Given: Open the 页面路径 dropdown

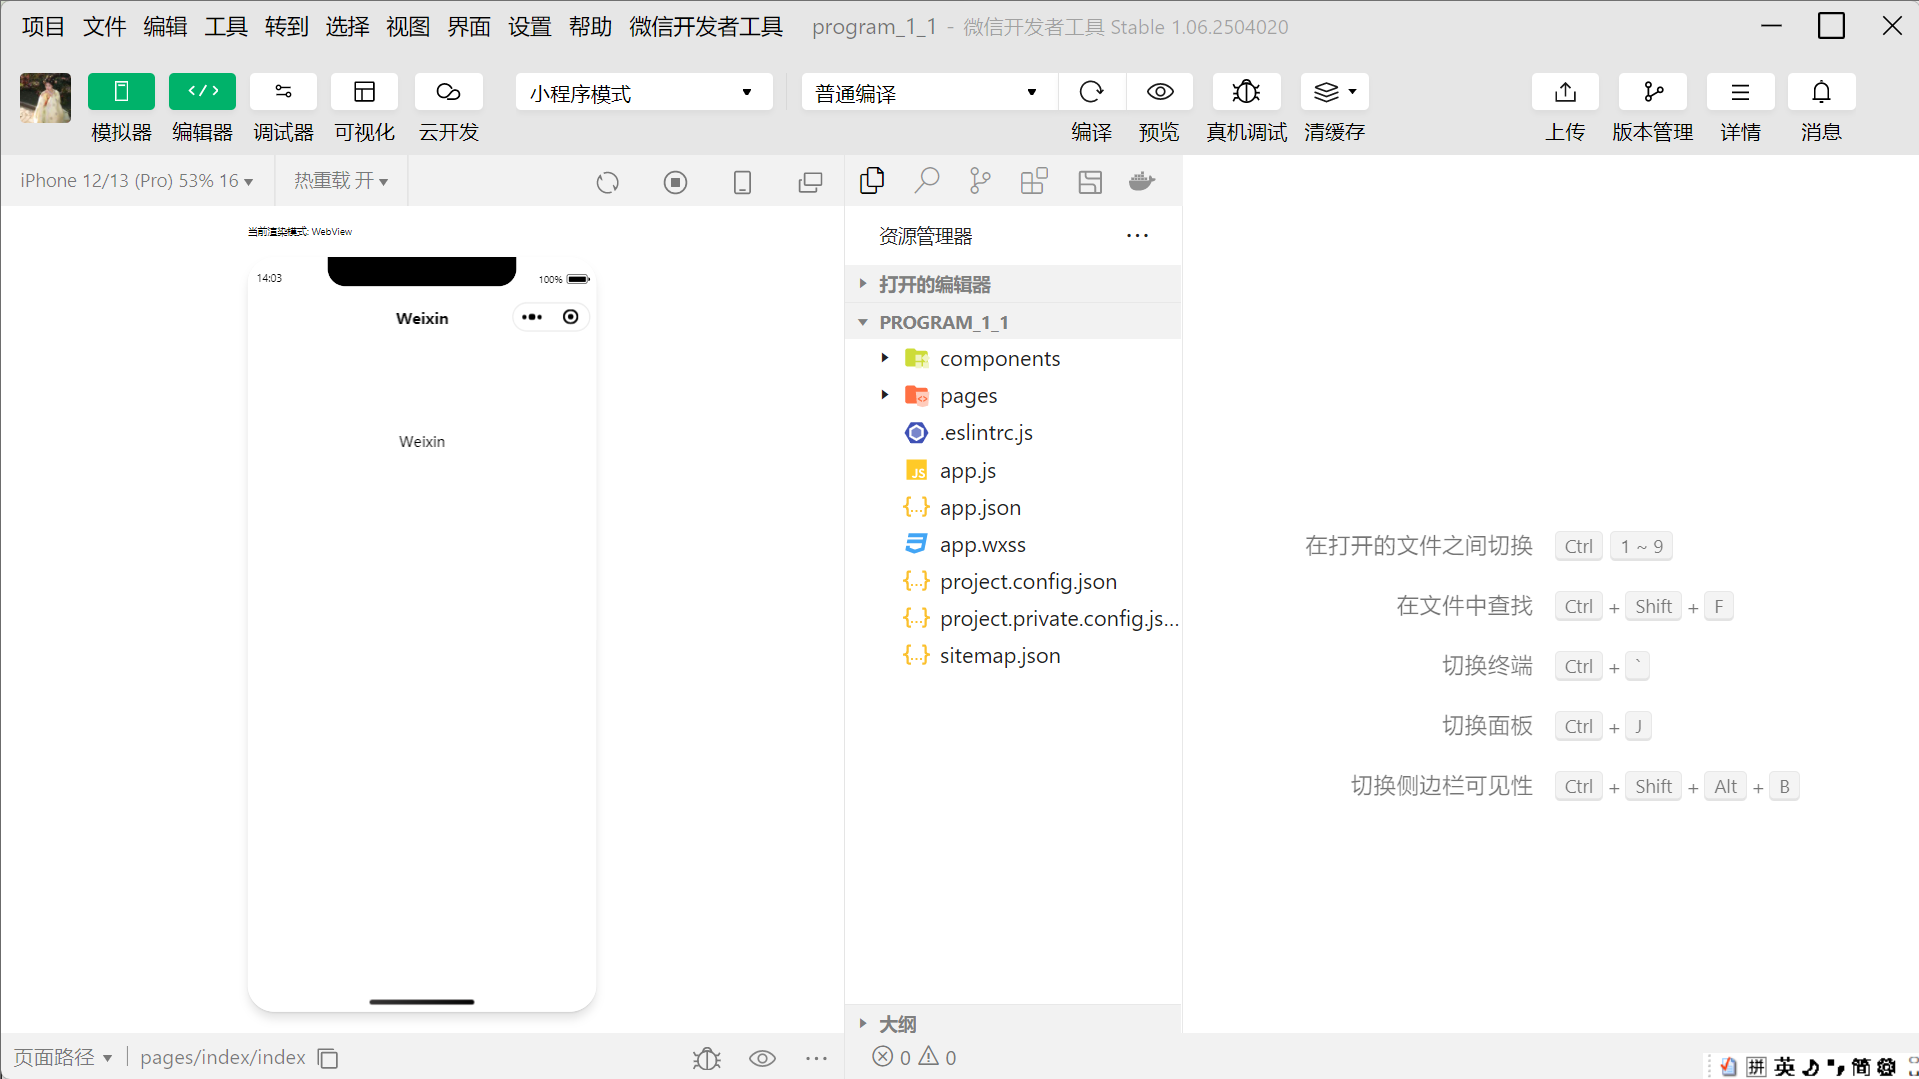Looking at the screenshot, I should point(62,1057).
